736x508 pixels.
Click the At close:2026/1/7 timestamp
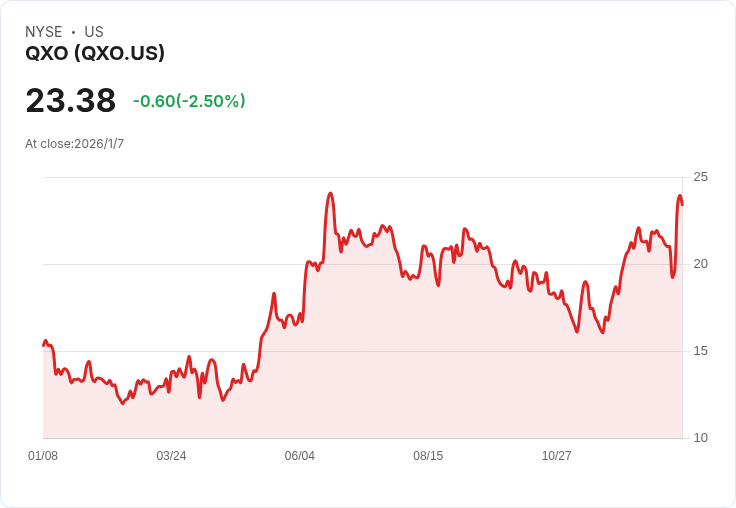(75, 144)
